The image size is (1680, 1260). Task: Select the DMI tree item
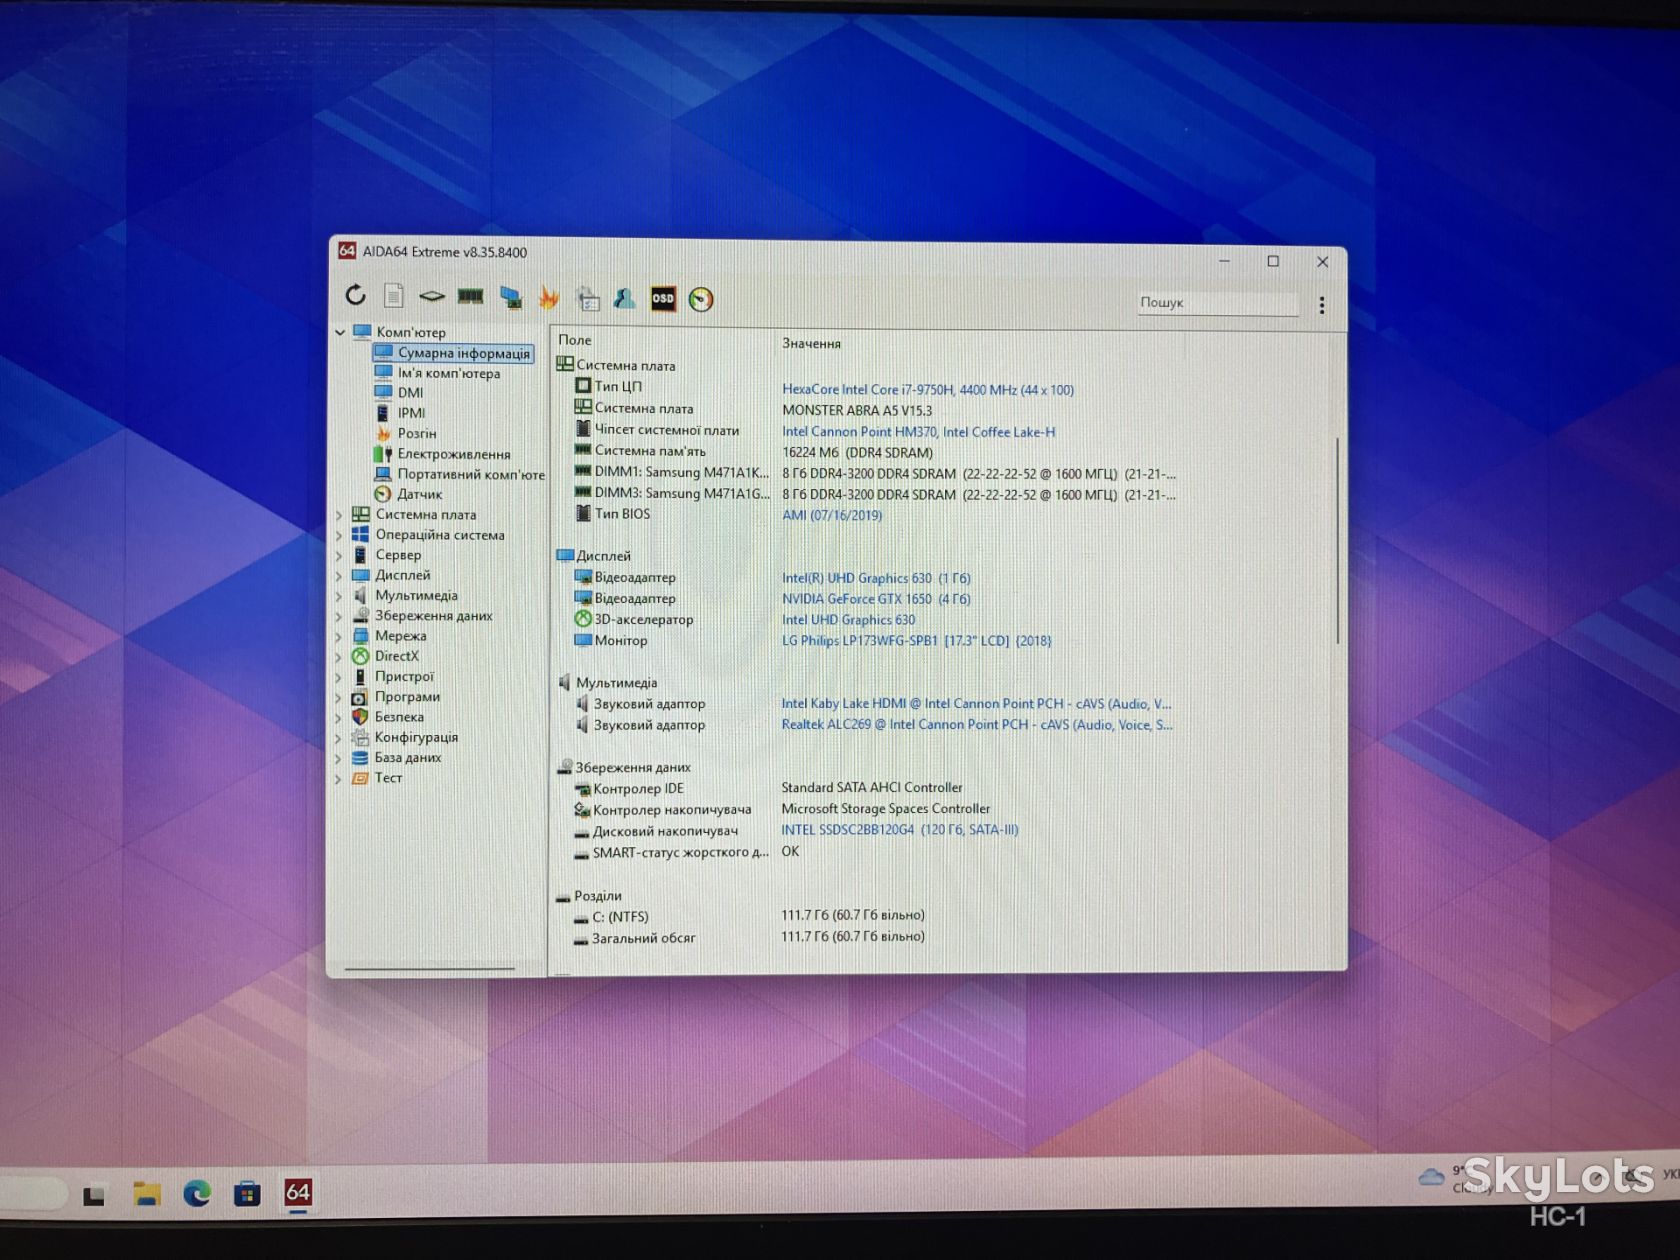point(410,393)
